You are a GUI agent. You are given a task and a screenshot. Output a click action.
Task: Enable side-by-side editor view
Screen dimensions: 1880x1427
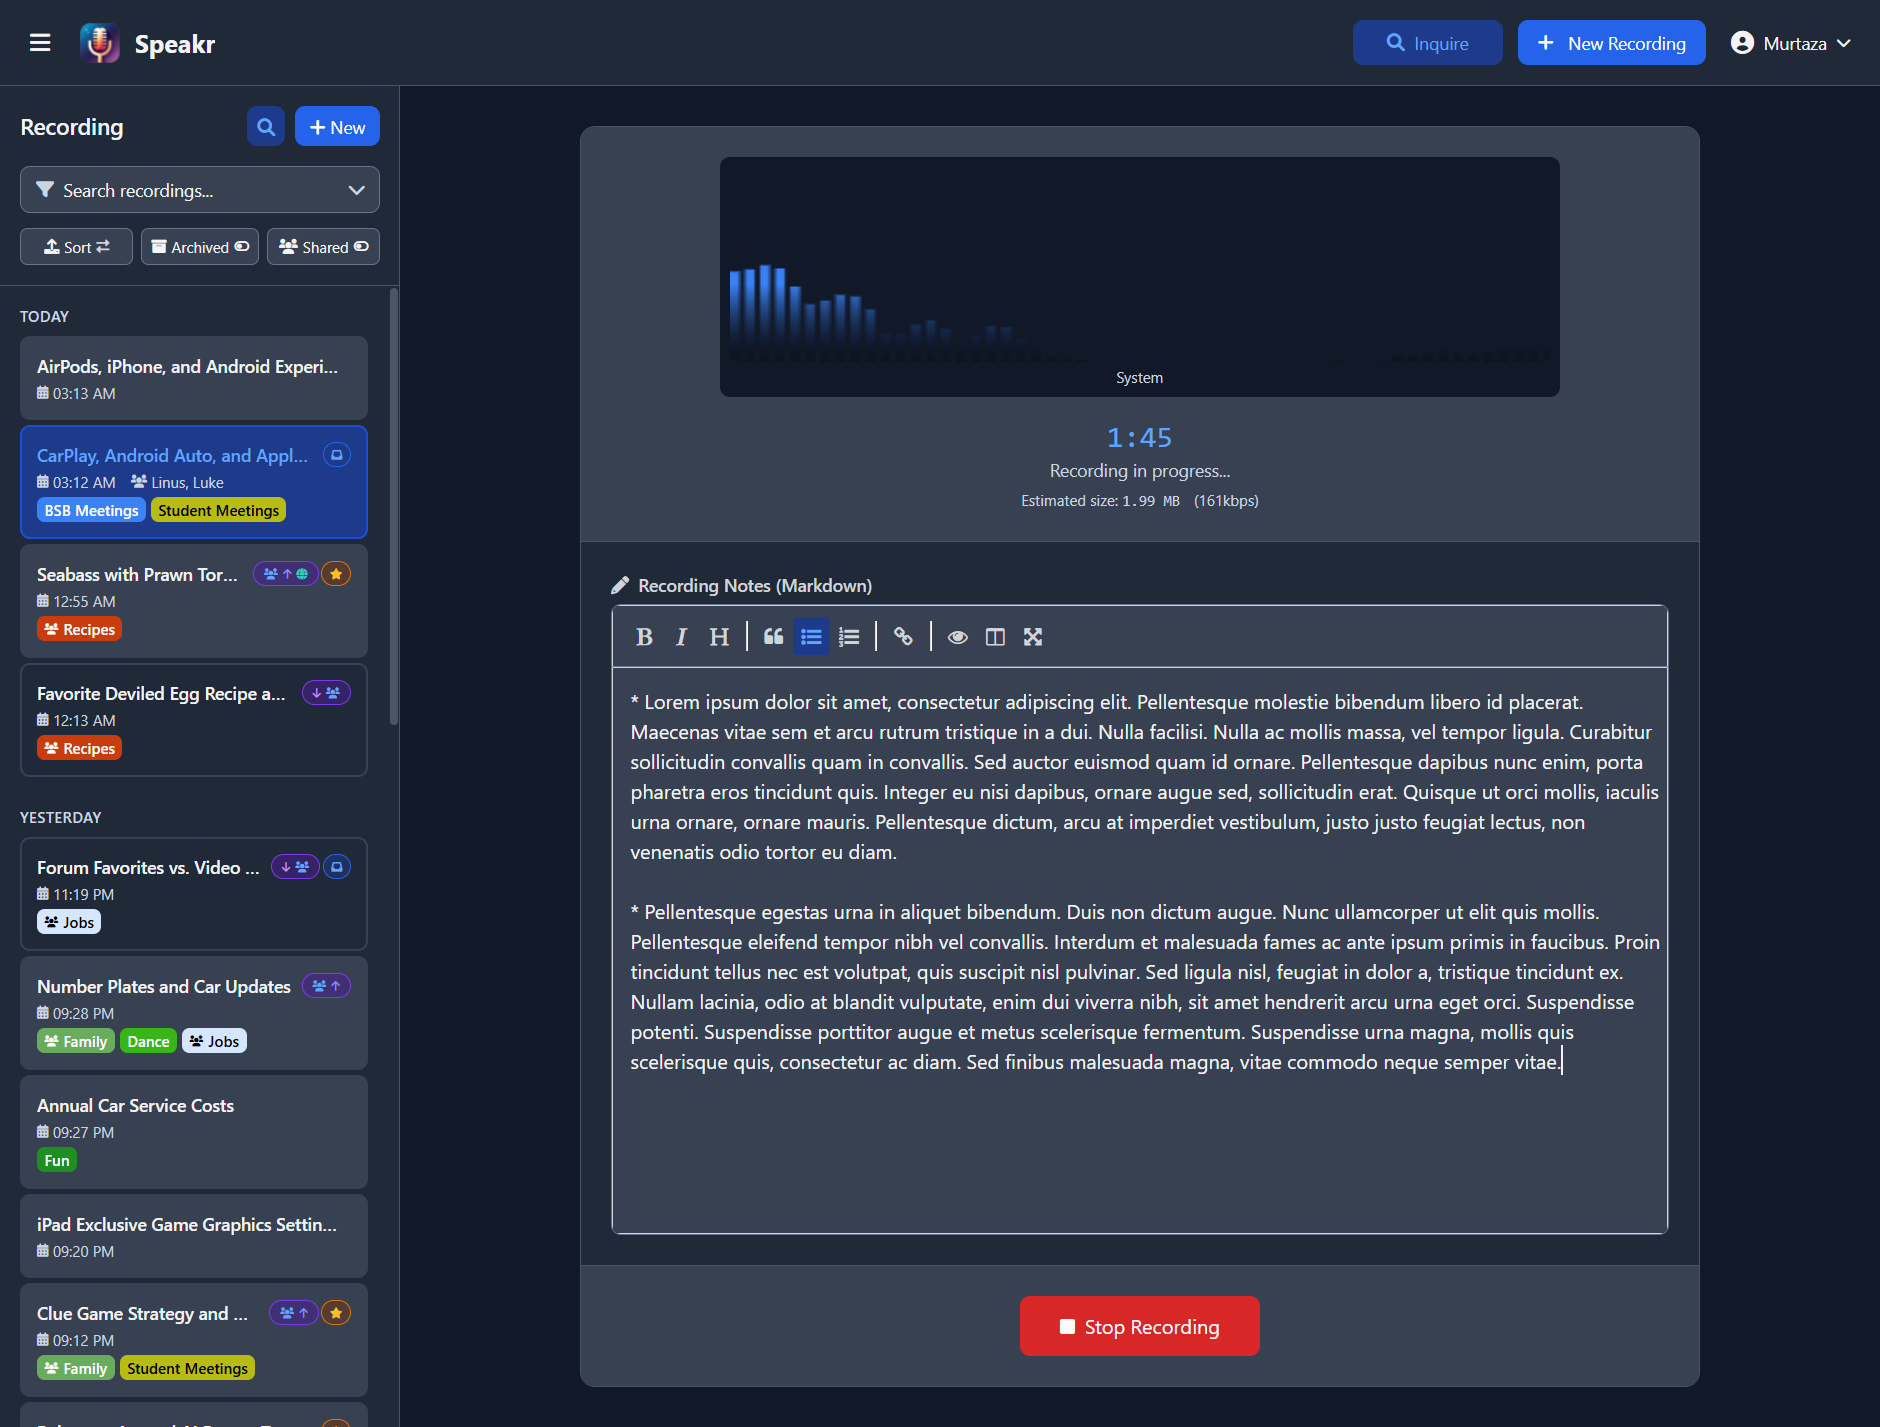tap(995, 637)
